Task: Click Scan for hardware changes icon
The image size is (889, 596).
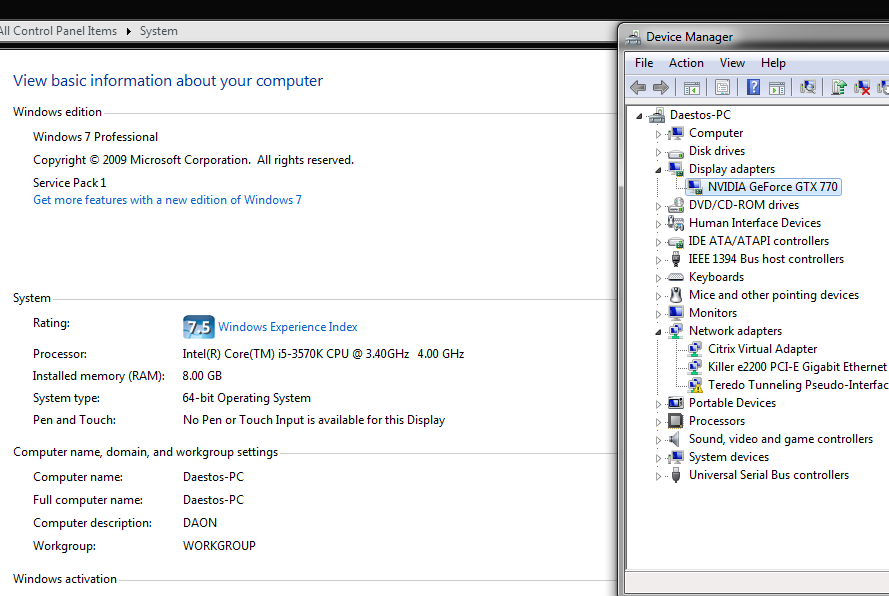Action: (x=808, y=87)
